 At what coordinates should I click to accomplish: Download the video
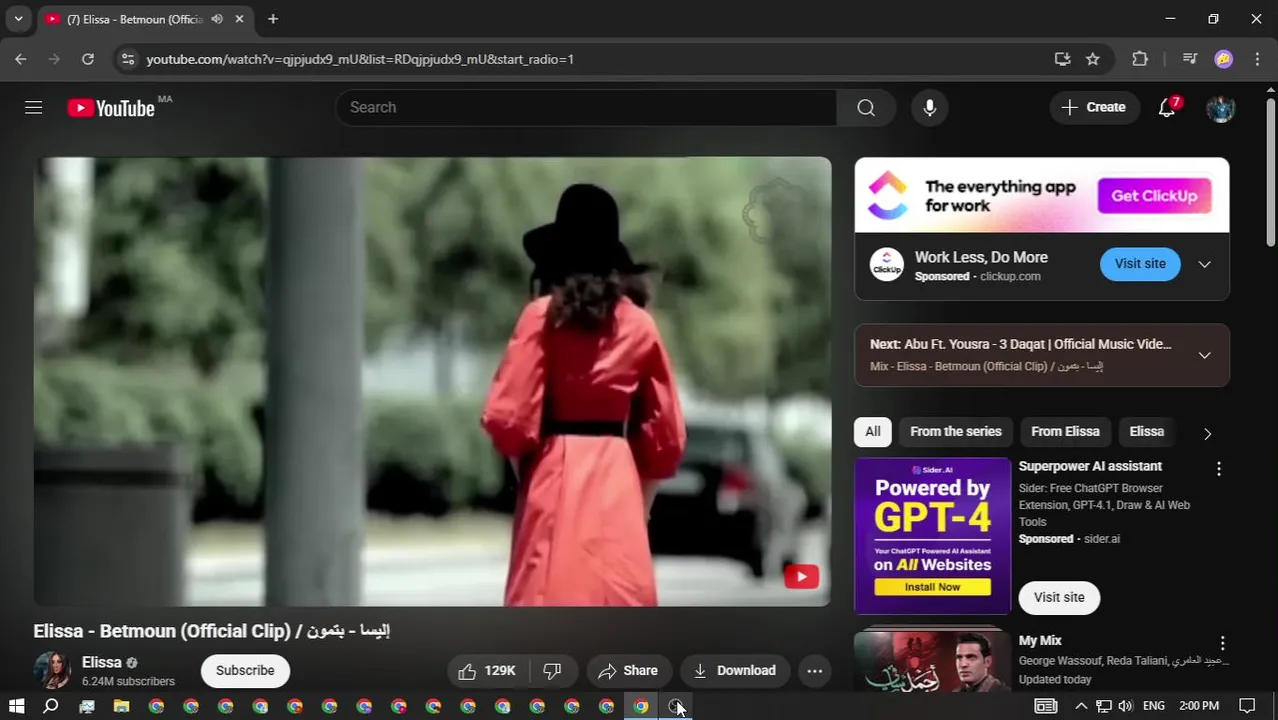734,671
